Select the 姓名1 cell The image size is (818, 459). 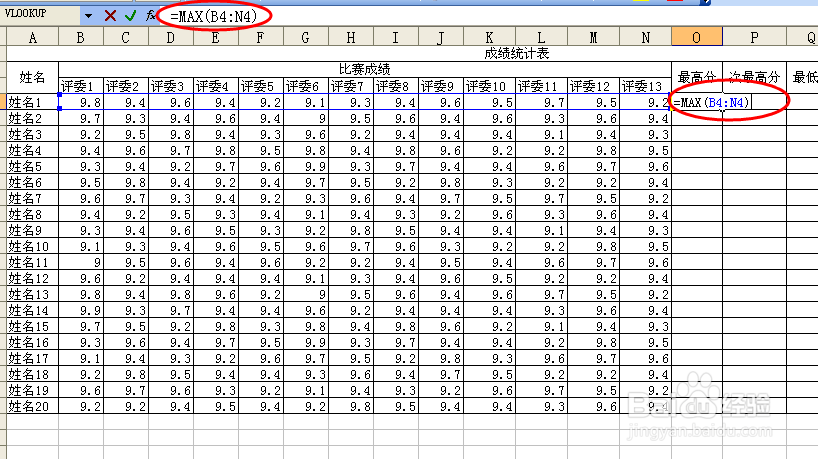32,102
